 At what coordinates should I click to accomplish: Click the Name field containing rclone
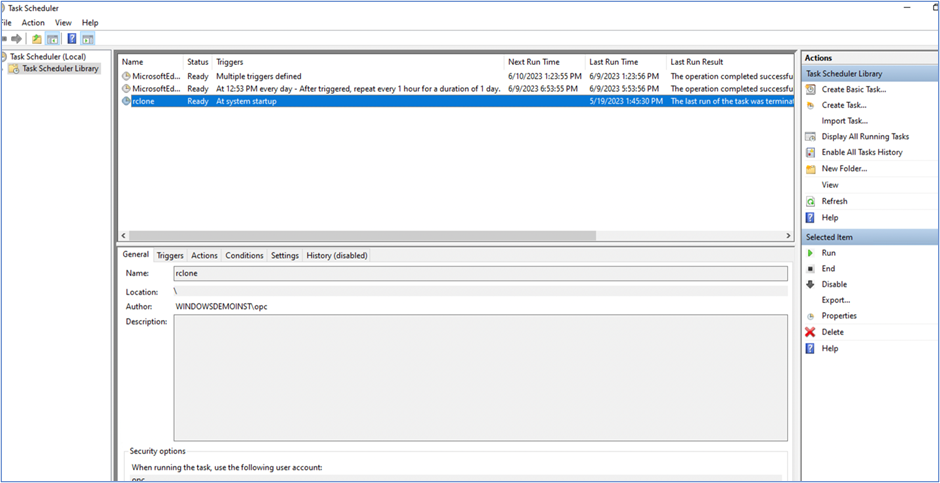tap(480, 273)
